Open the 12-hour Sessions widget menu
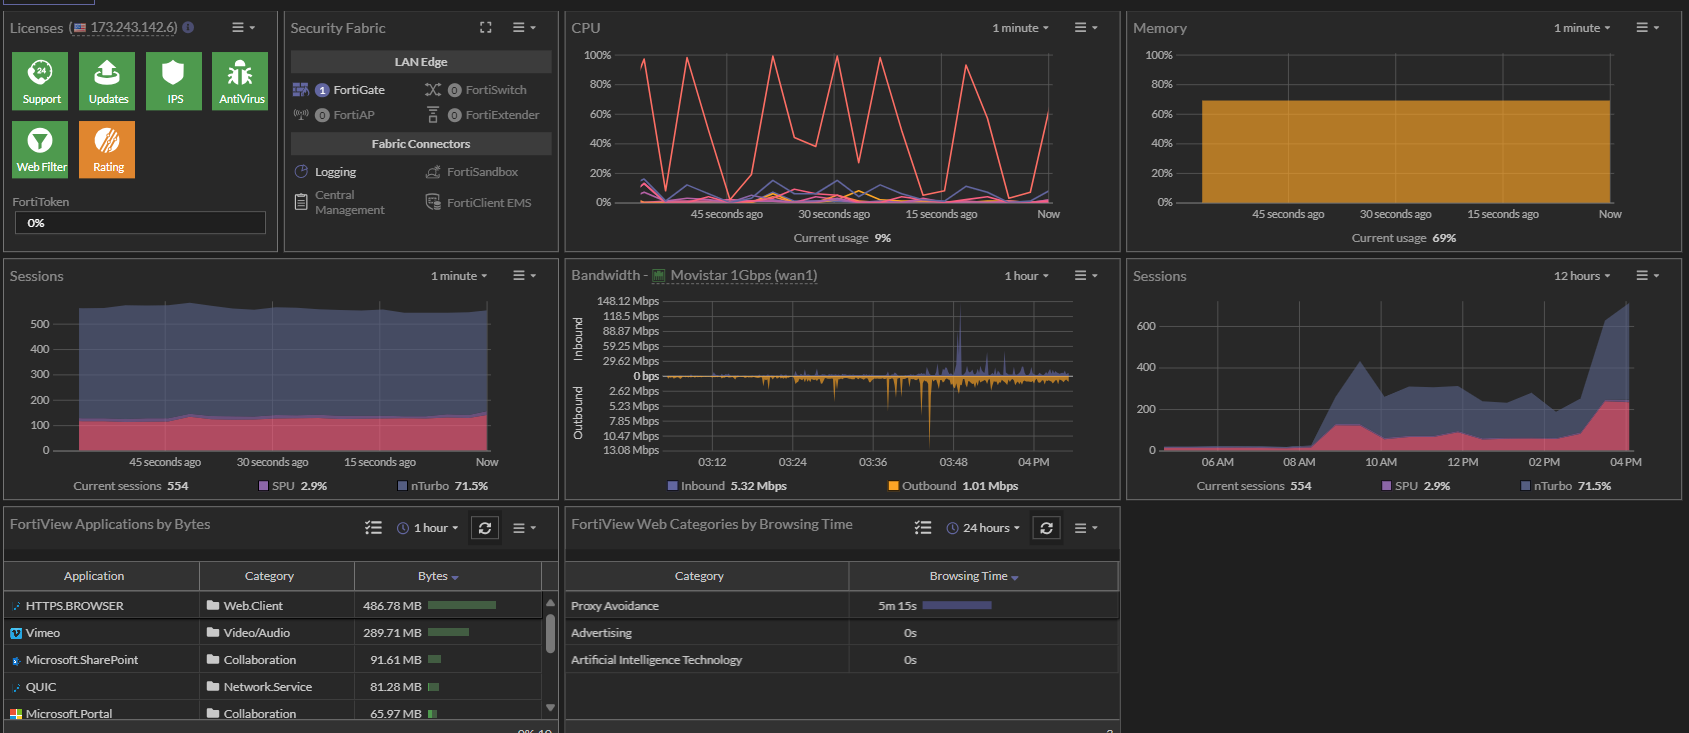This screenshot has width=1689, height=733. click(1647, 276)
